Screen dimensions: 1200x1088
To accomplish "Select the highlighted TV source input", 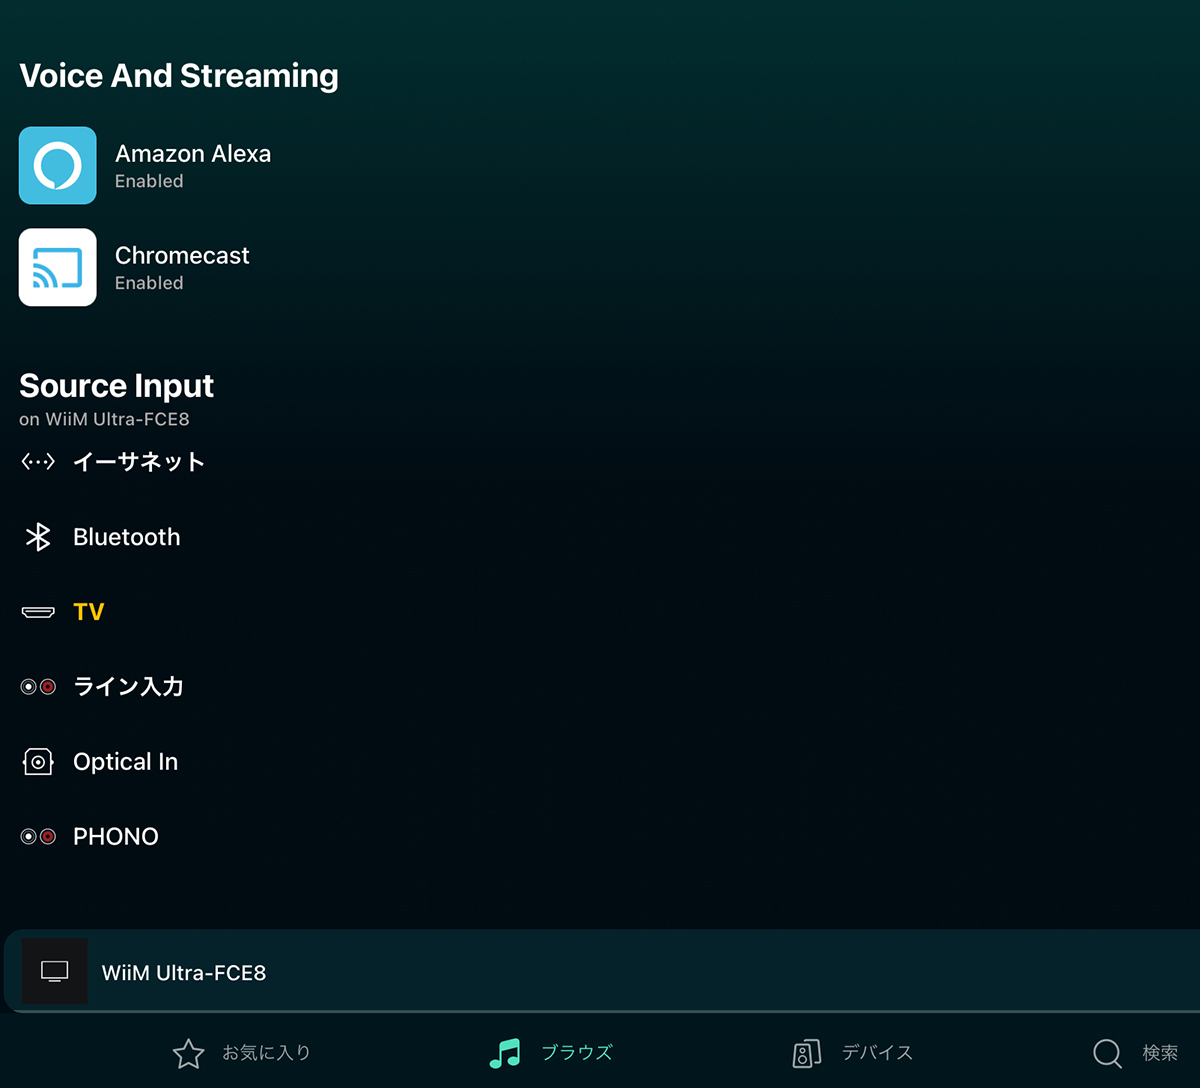I will point(89,612).
